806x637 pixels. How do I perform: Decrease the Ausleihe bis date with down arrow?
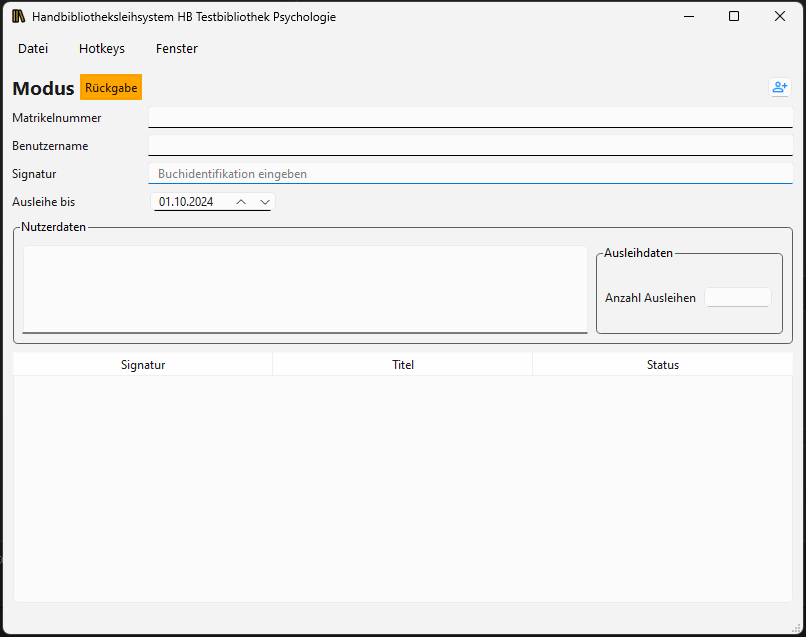(264, 202)
